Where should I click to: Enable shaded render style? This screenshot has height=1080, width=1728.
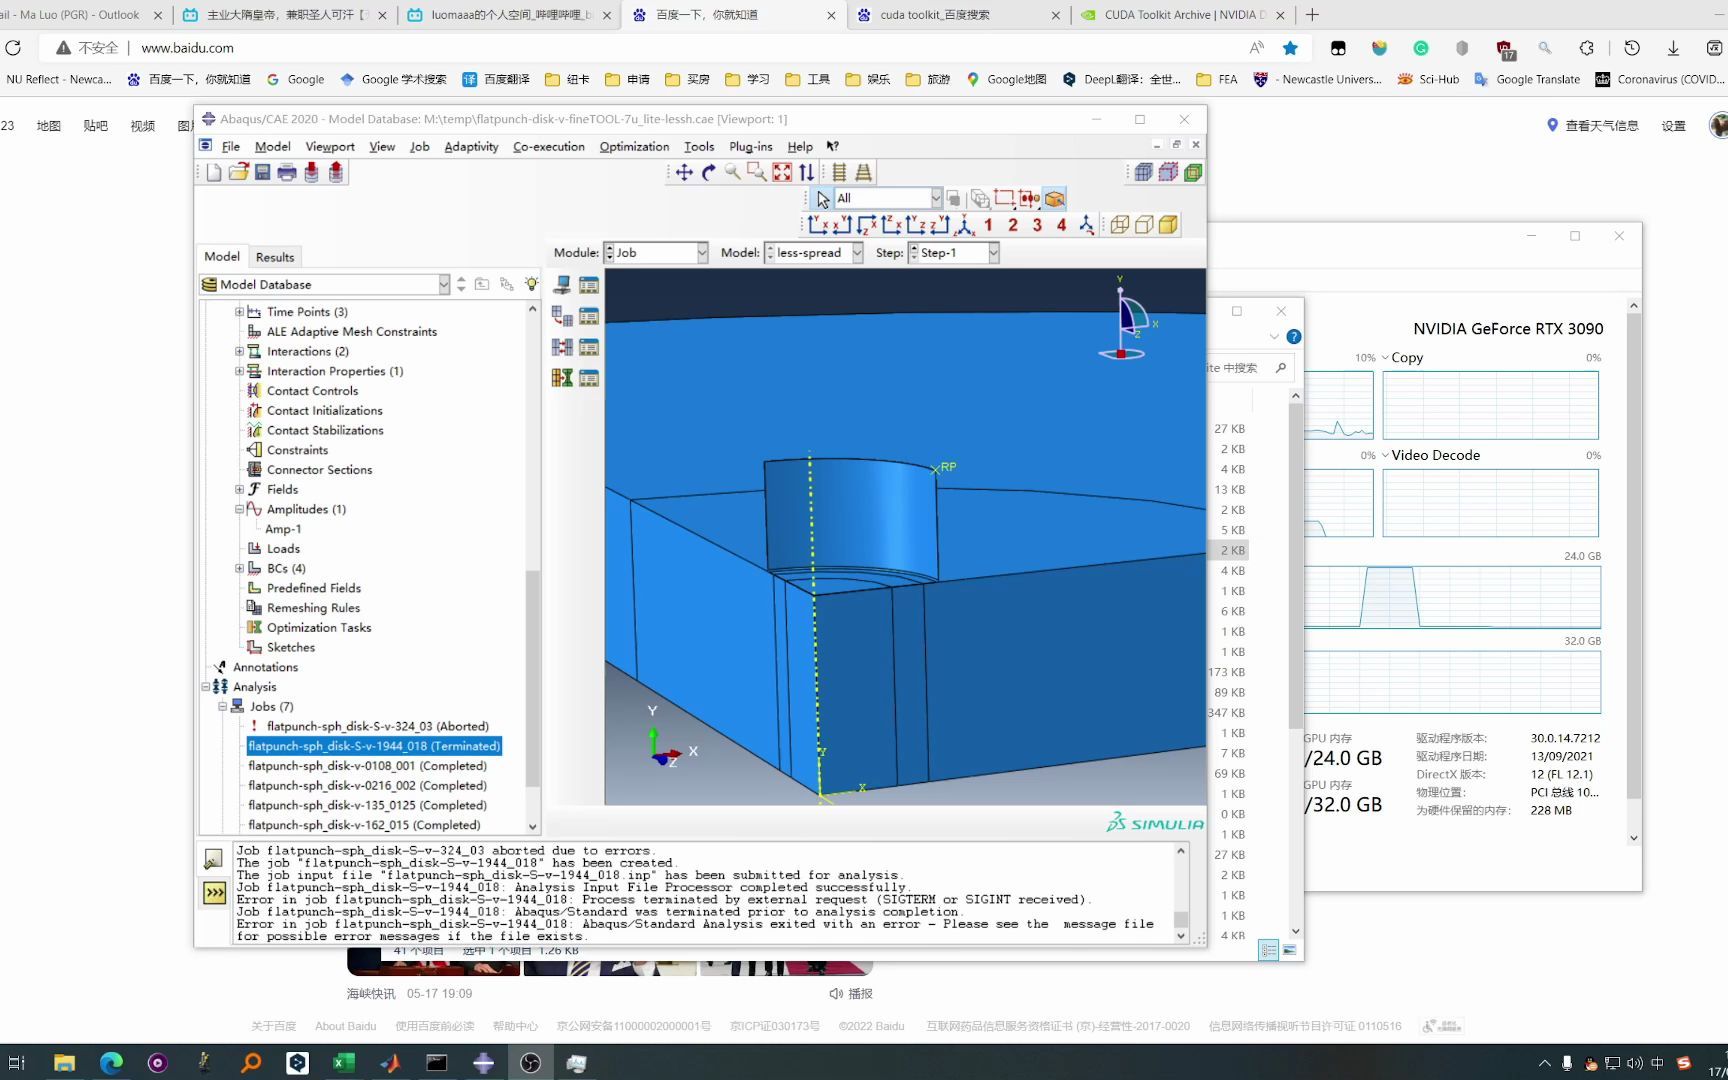point(1168,225)
